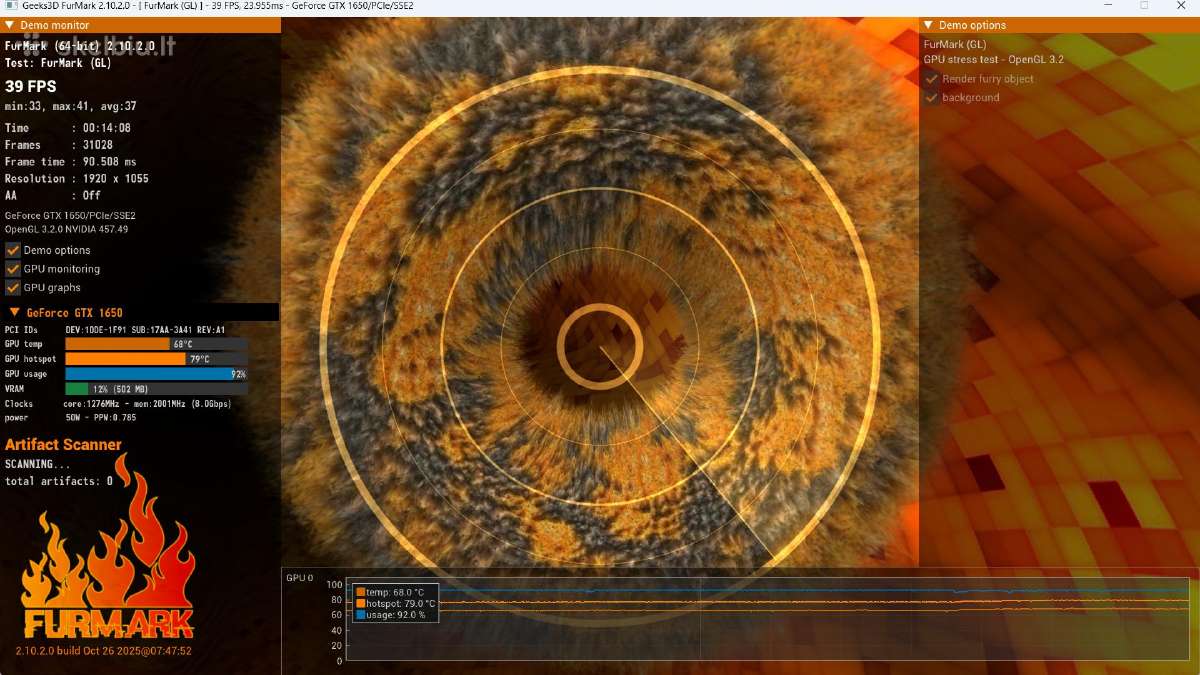Click the window title bar text
Viewport: 1200px width, 675px height.
click(216, 6)
